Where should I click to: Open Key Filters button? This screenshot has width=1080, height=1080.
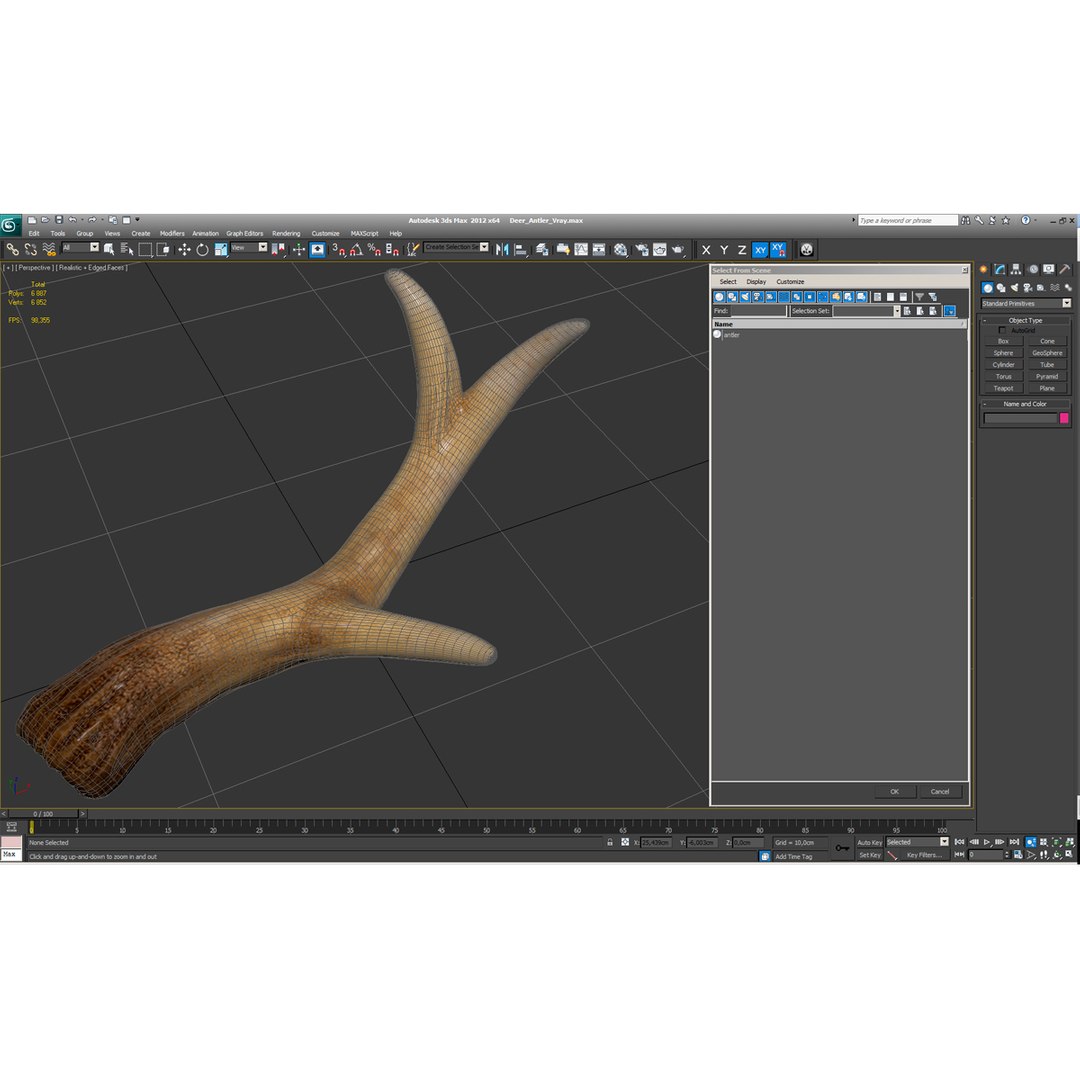point(924,855)
